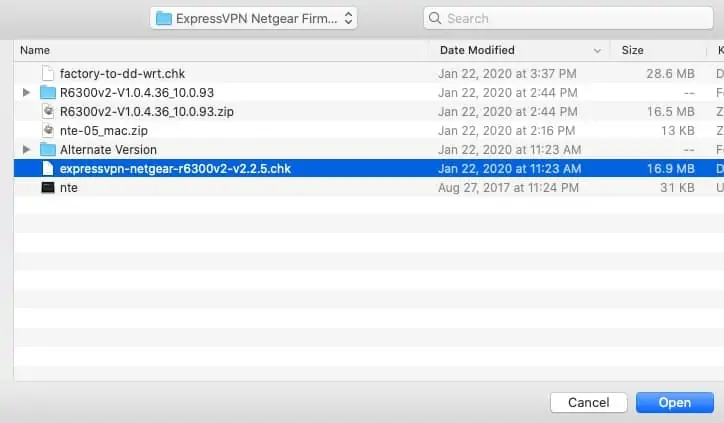Viewport: 724px width, 423px height.
Task: Expand the R6300v2-V1.0.4.36_10.0.93 folder
Action: point(26,92)
